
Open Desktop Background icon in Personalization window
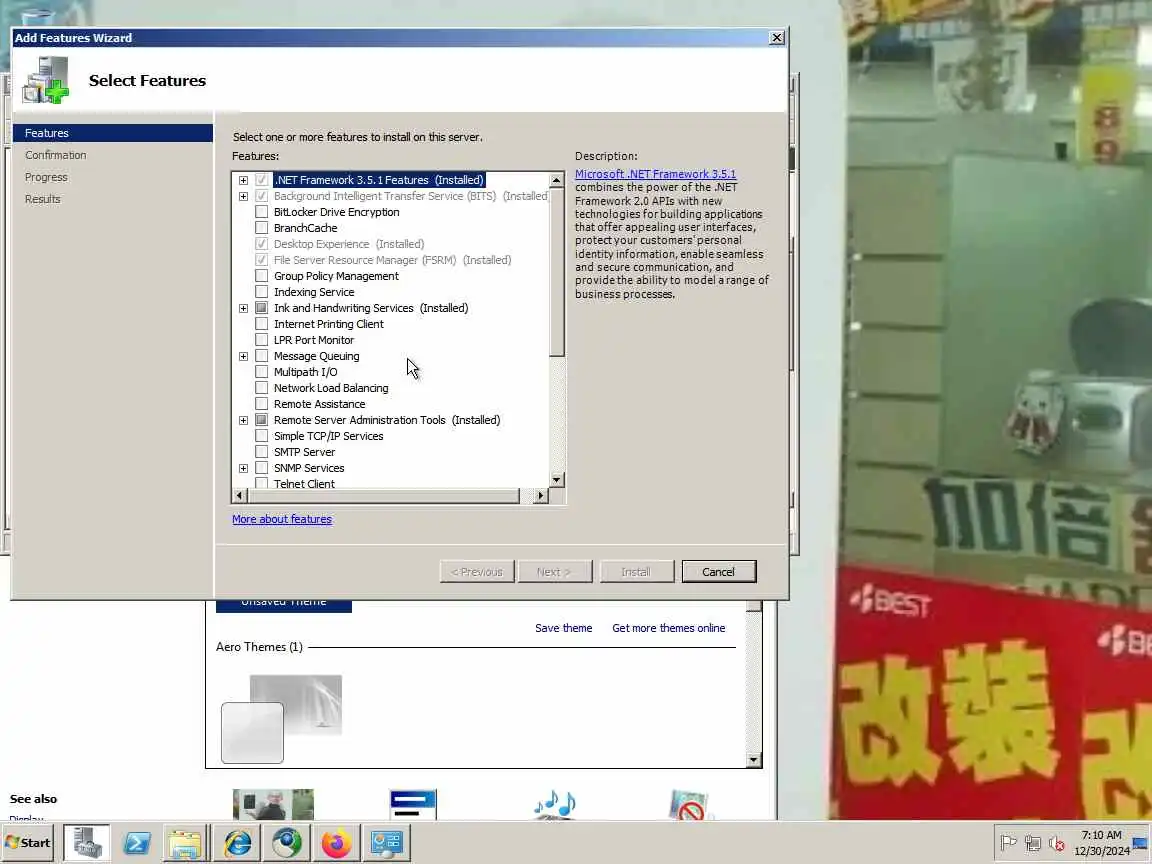coord(273,804)
